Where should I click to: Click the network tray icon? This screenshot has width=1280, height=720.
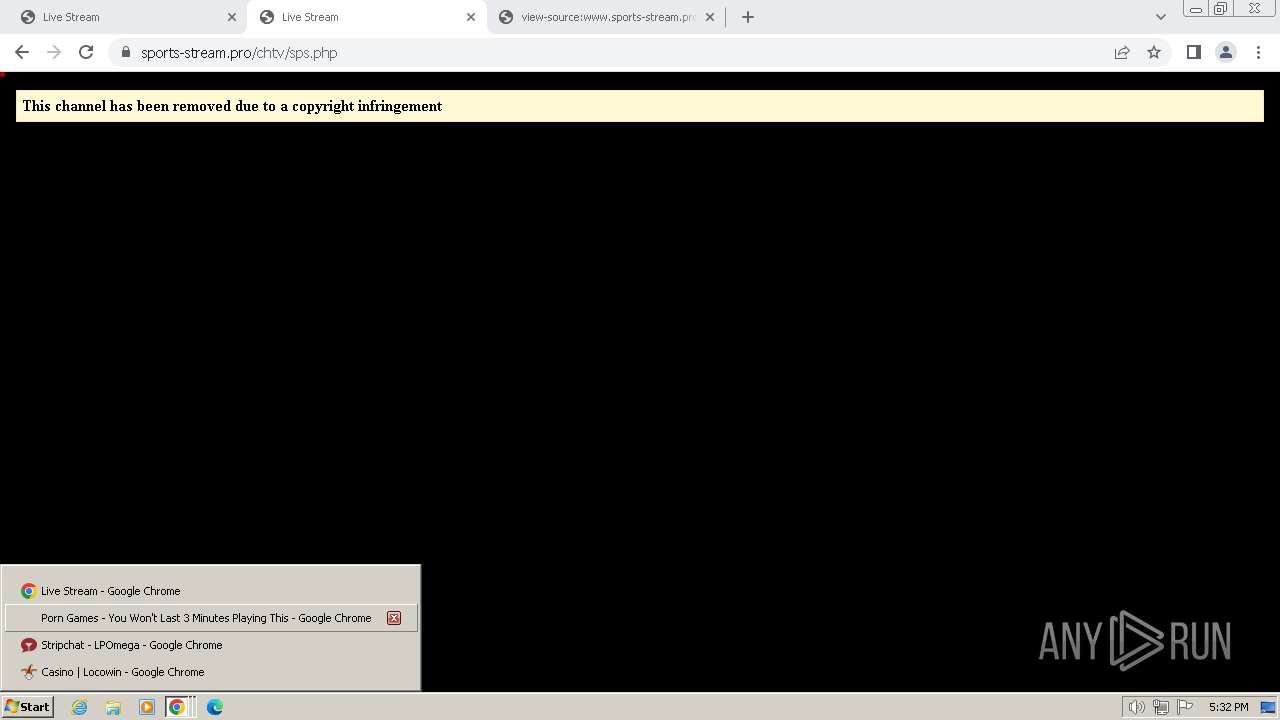pyautogui.click(x=1161, y=707)
